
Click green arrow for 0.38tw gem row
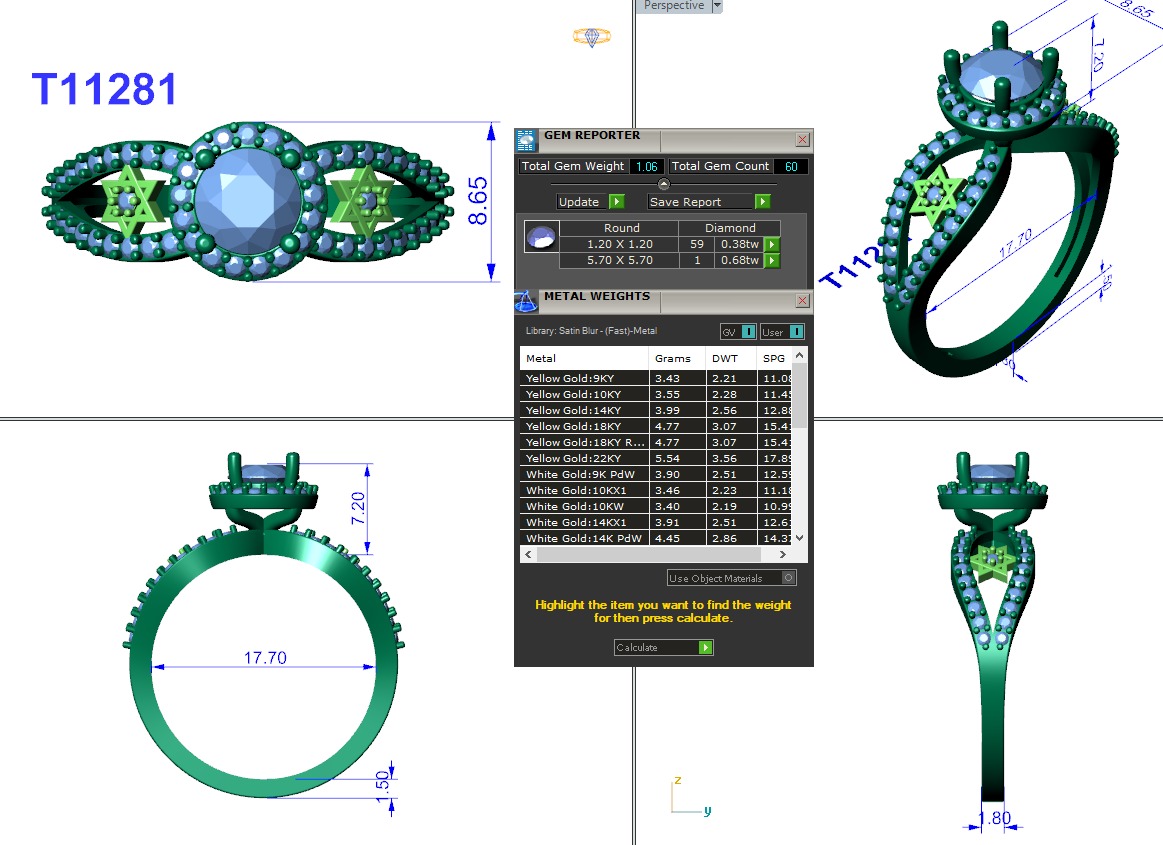point(771,244)
